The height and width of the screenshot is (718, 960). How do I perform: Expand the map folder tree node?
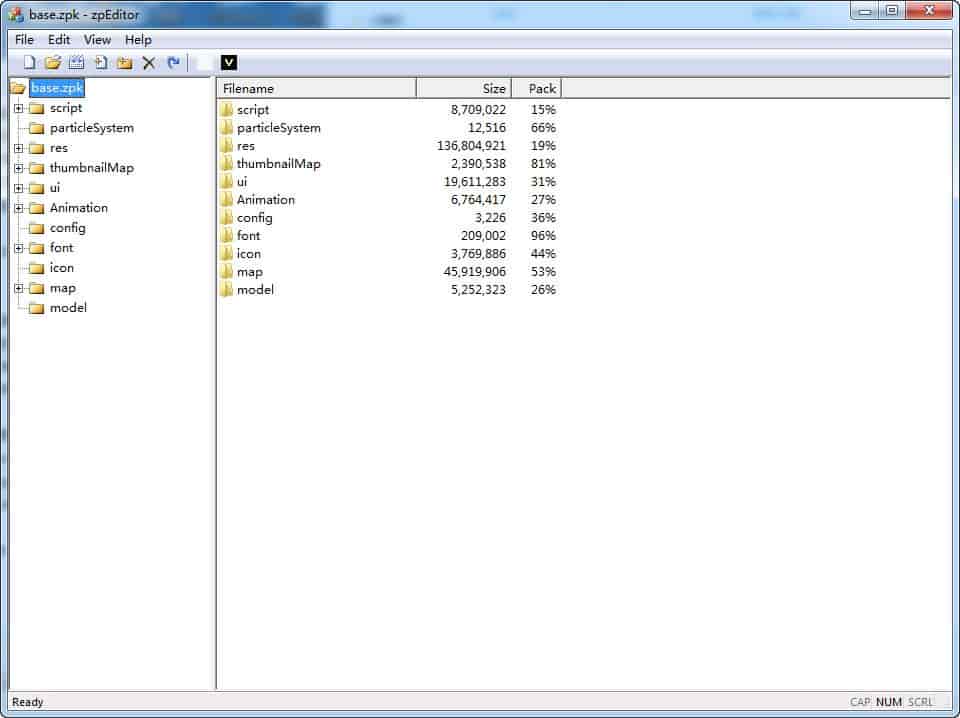(18, 288)
